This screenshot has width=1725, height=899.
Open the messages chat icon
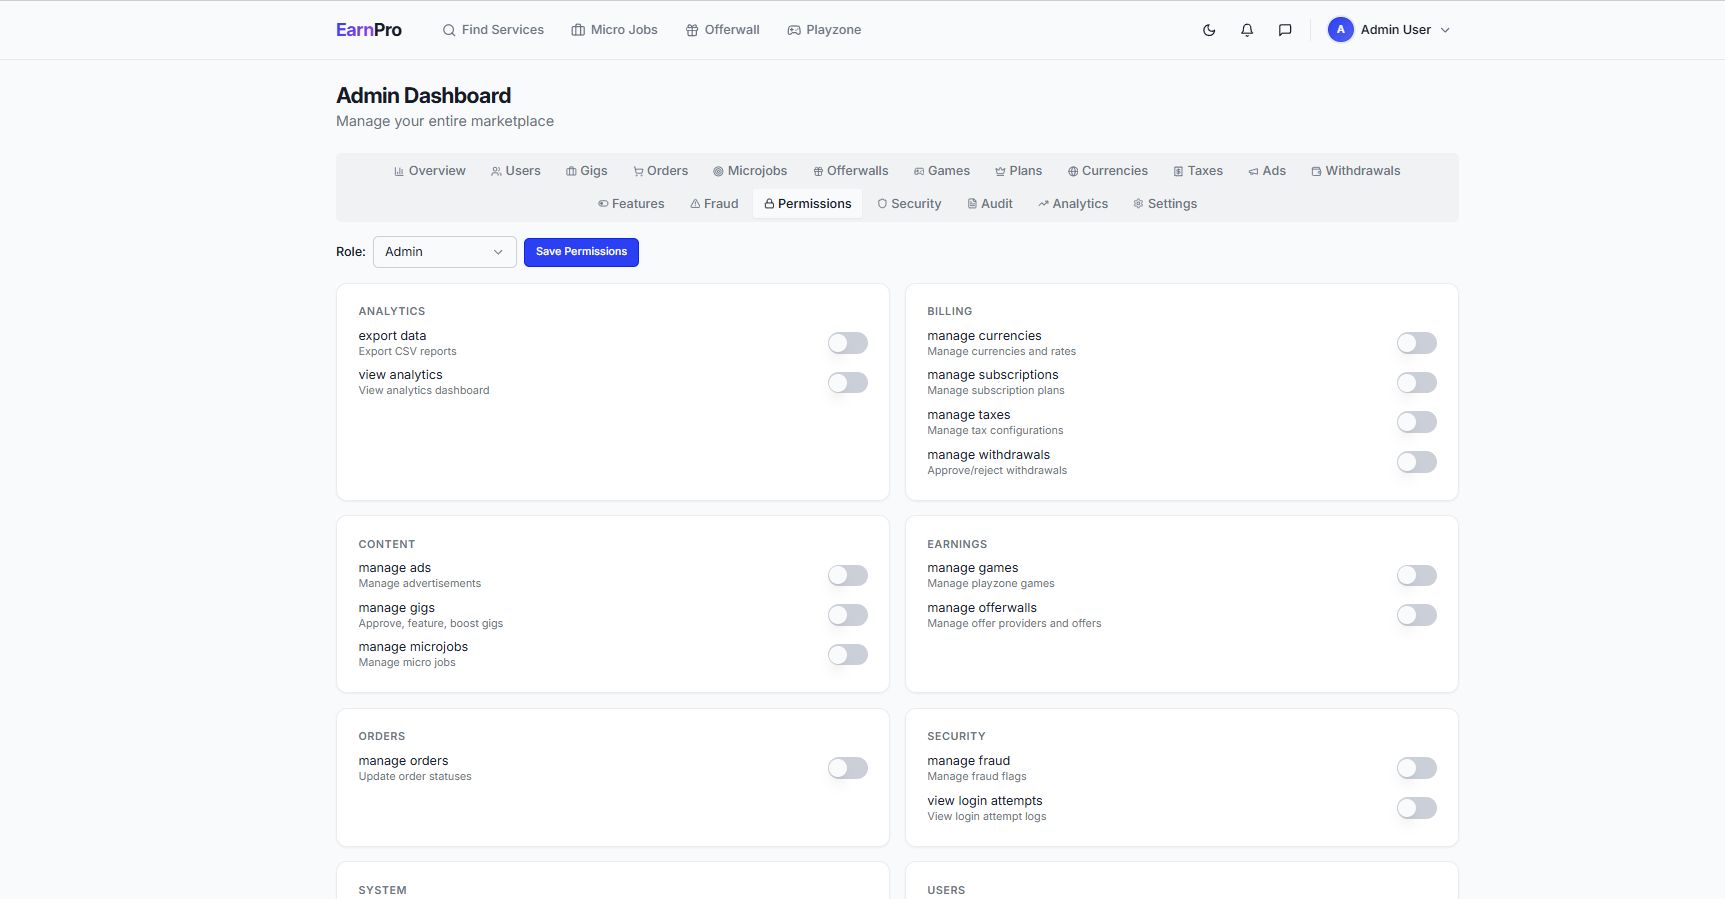coord(1285,30)
